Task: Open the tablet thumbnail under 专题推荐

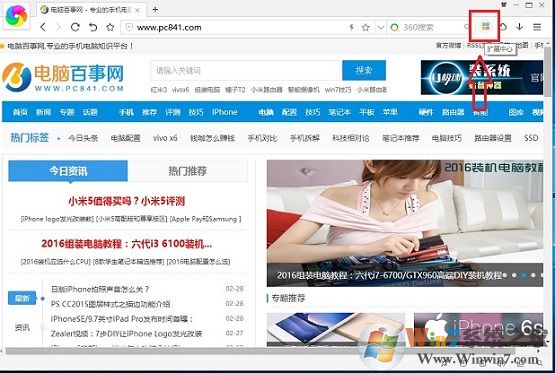Action: pyautogui.click(x=336, y=329)
